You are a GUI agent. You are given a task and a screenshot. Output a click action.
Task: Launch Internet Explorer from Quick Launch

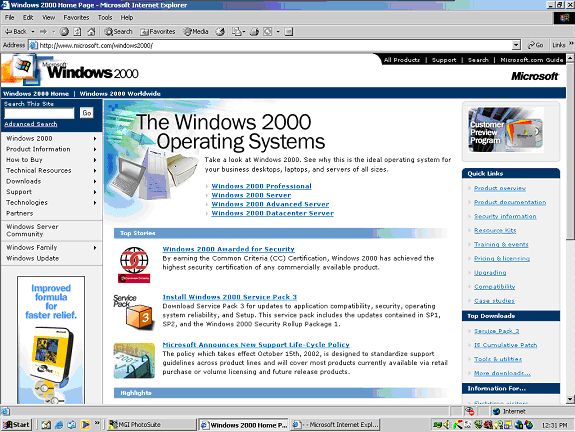(59, 425)
